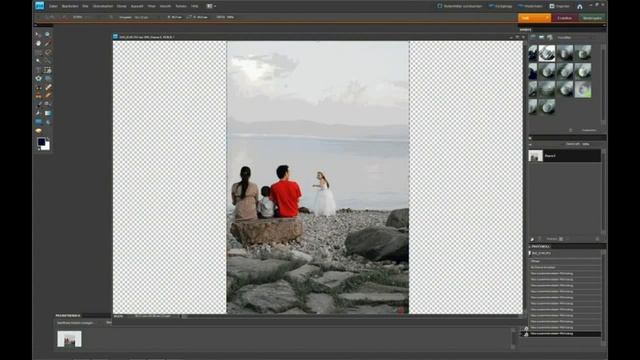
Task: Select the Magic Wand tool
Action: [38, 61]
